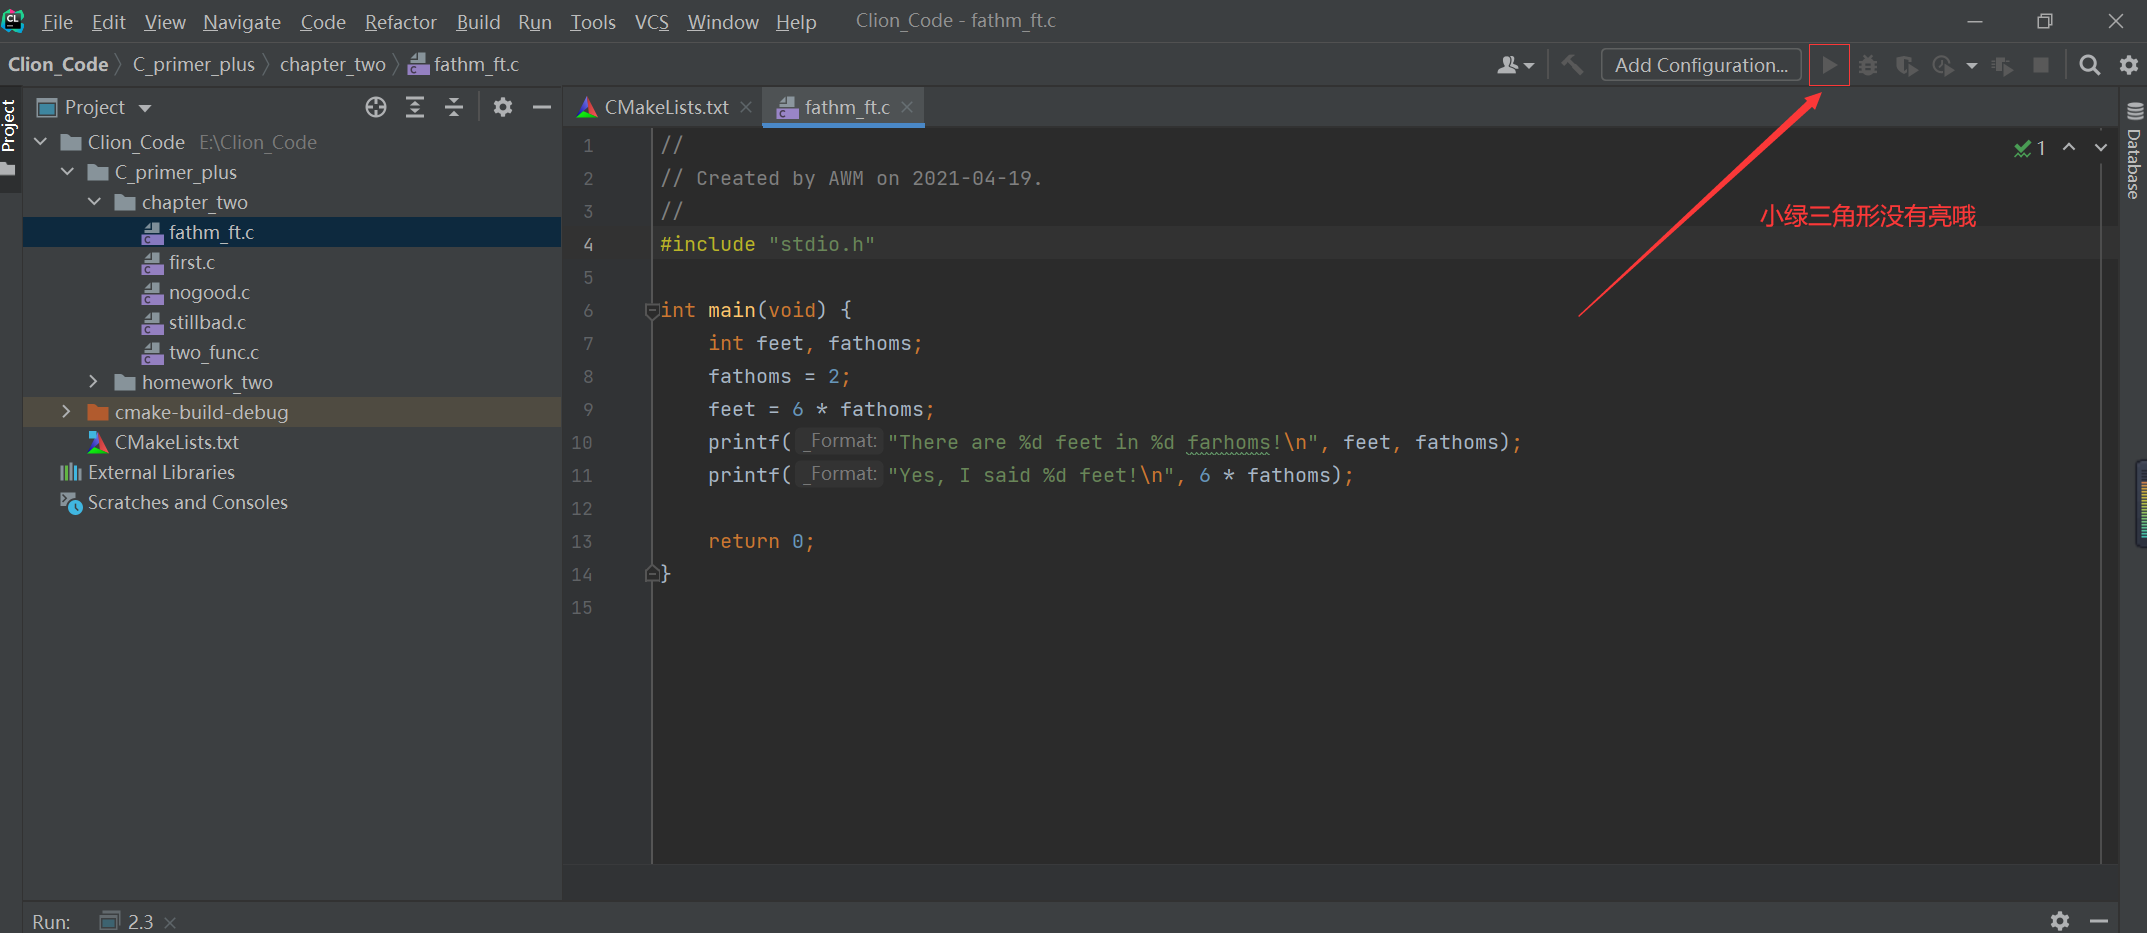Select two_func.c in project tree
2147x933 pixels.
tap(214, 352)
